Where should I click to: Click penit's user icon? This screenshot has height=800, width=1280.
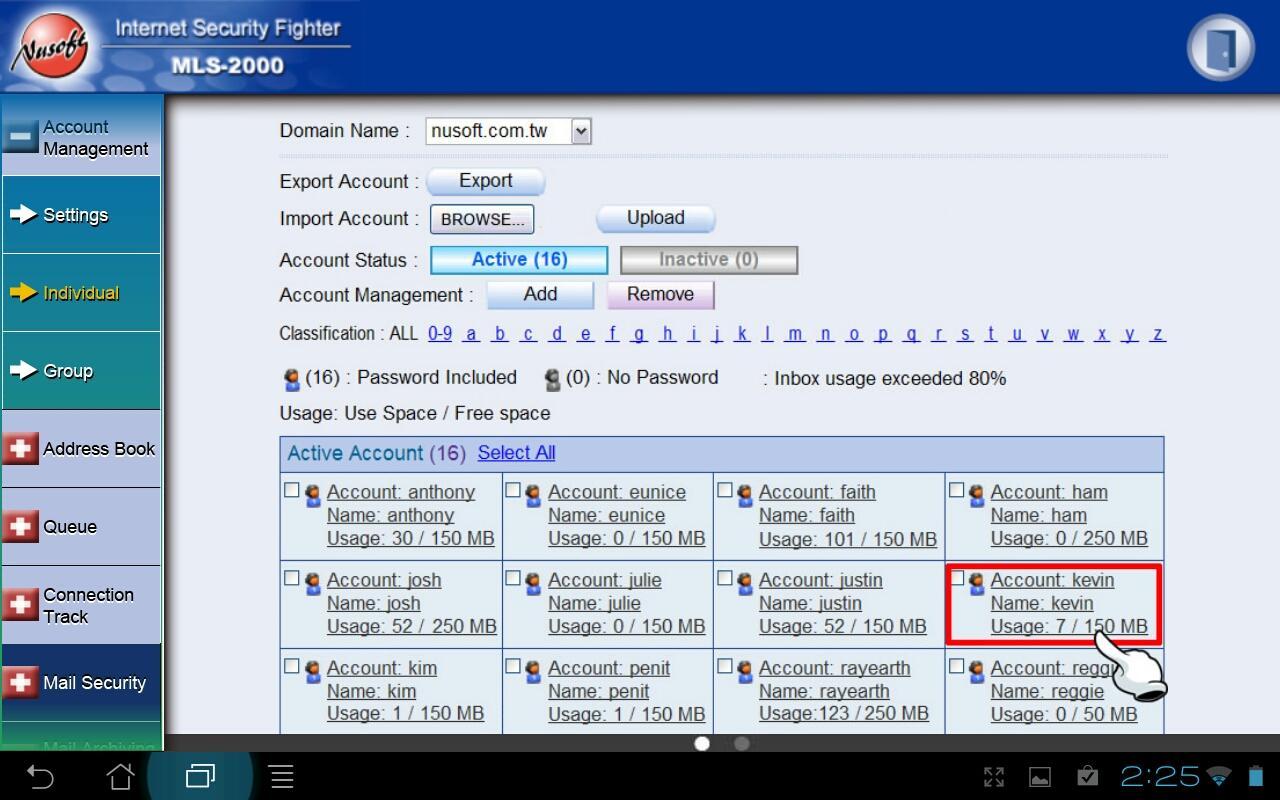coord(533,672)
